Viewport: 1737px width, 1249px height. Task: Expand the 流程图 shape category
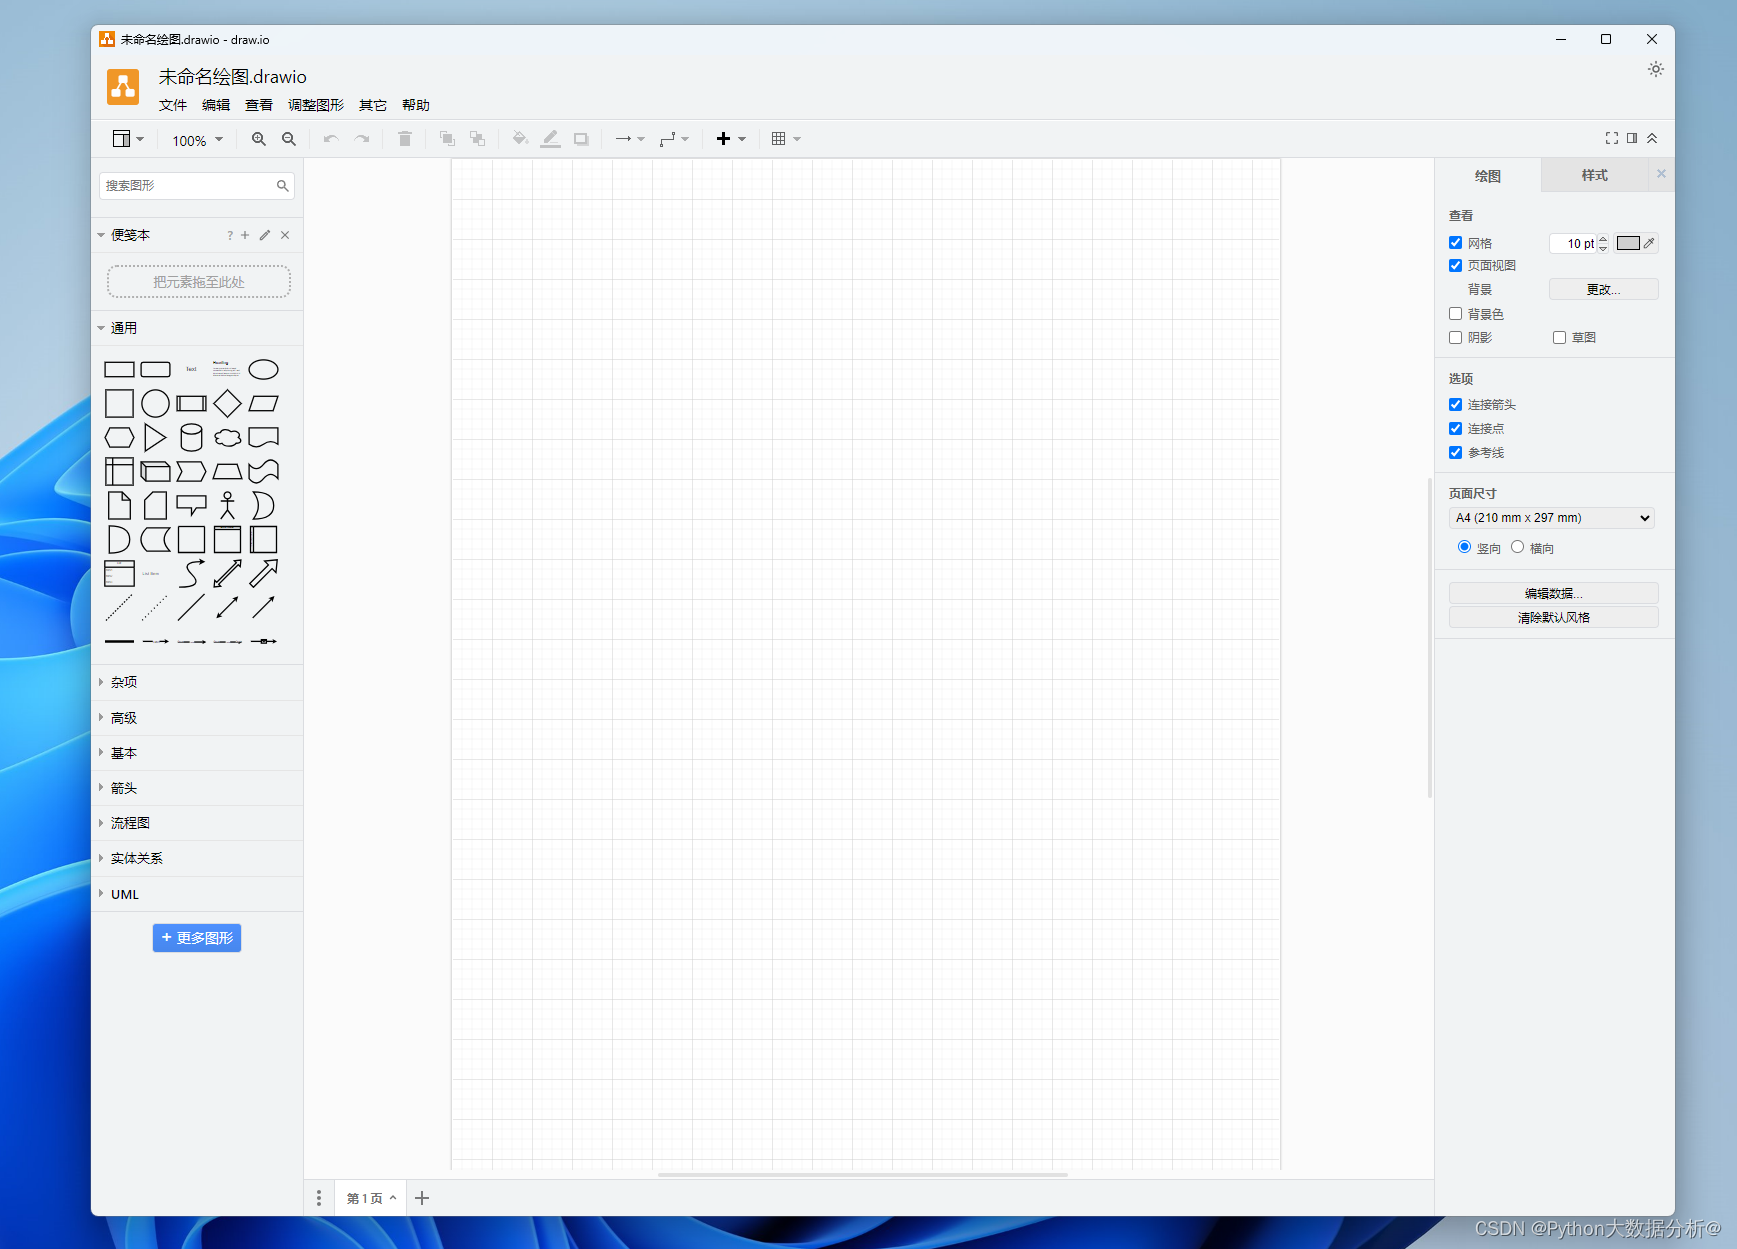point(130,823)
